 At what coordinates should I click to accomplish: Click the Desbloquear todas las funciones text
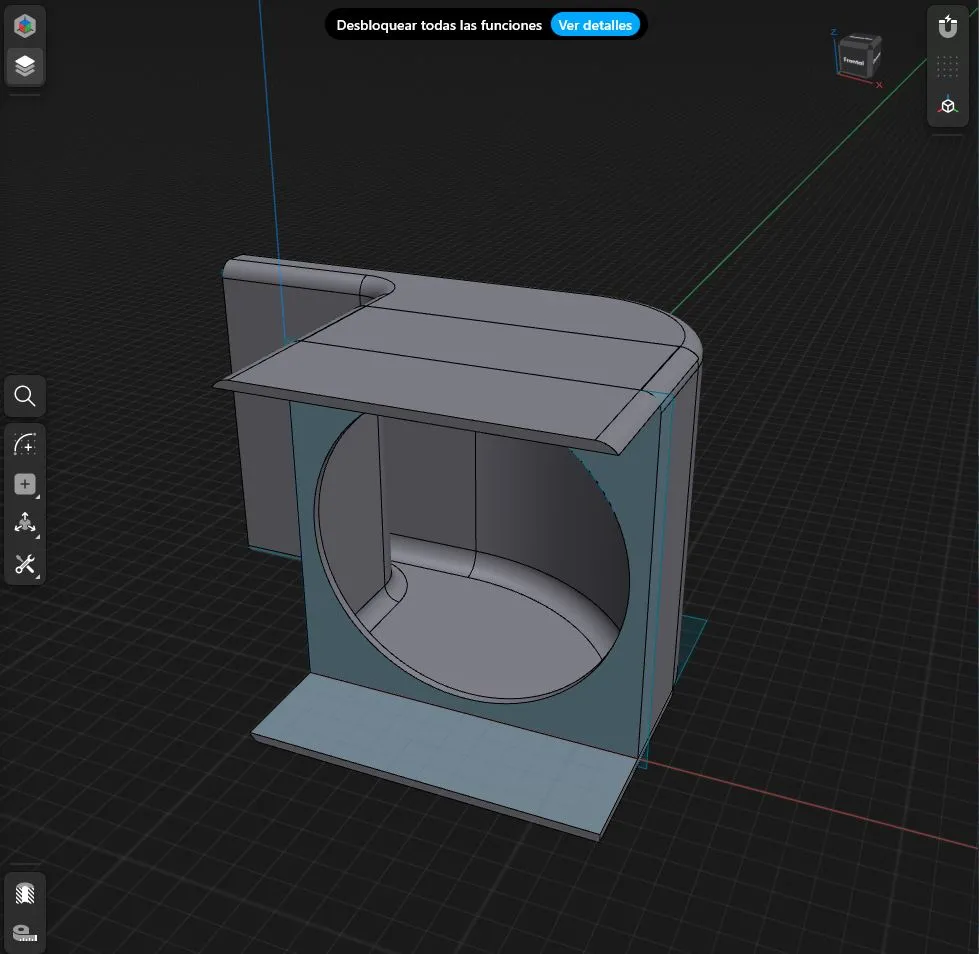point(439,25)
